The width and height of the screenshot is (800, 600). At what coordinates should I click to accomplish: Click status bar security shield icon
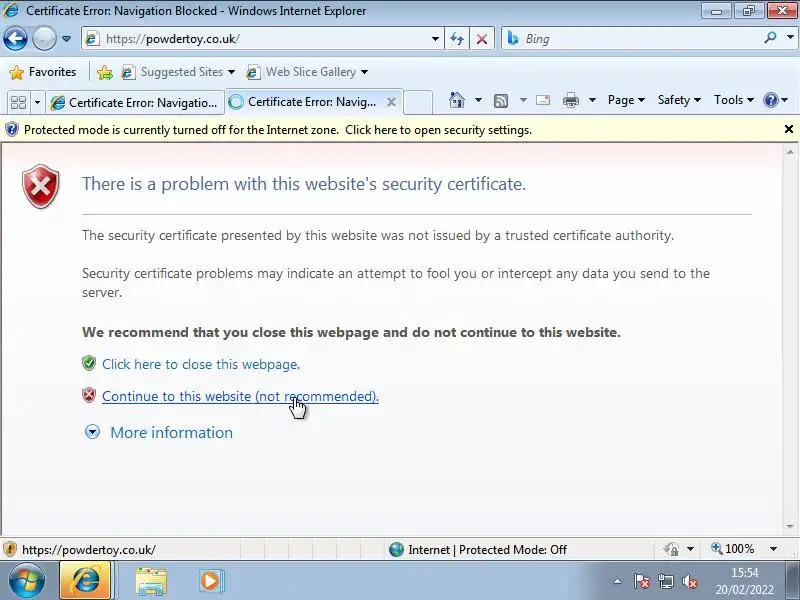click(x=10, y=549)
